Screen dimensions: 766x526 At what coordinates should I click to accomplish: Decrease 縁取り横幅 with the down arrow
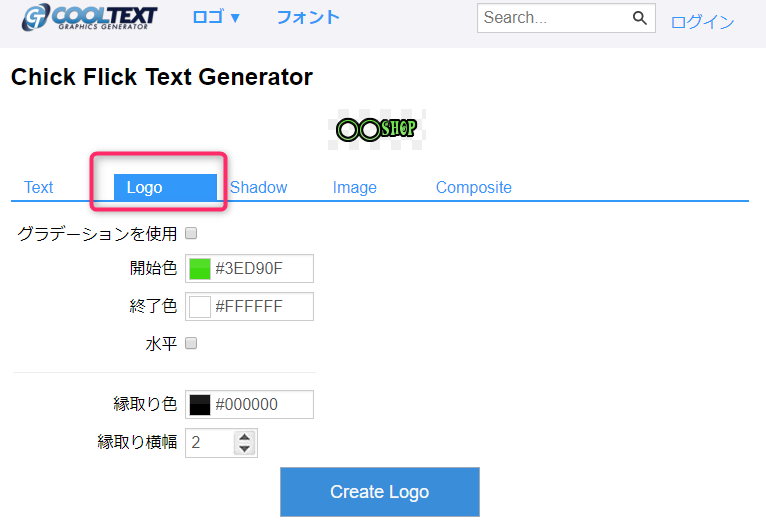coord(245,449)
